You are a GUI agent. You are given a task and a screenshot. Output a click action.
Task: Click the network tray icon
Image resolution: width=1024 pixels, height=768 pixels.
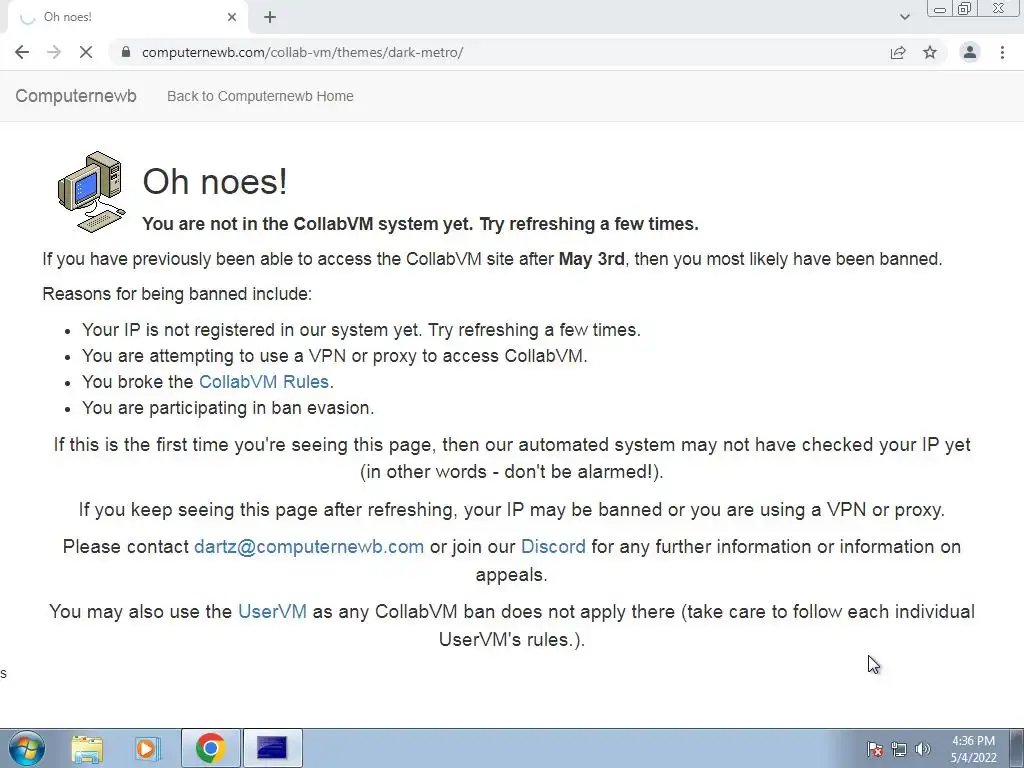point(899,749)
